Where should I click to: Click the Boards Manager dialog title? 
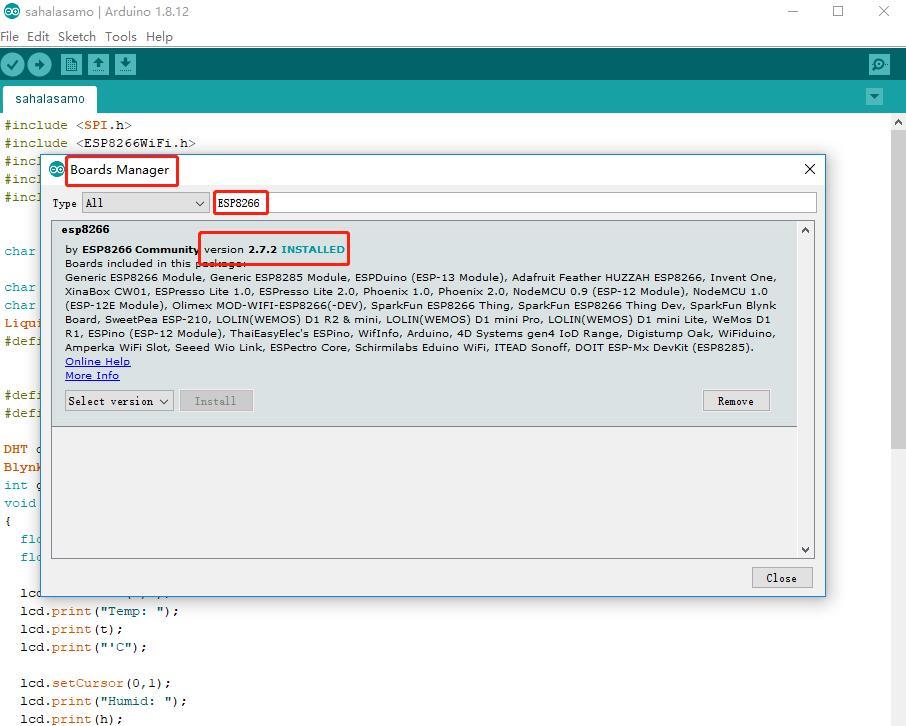120,170
